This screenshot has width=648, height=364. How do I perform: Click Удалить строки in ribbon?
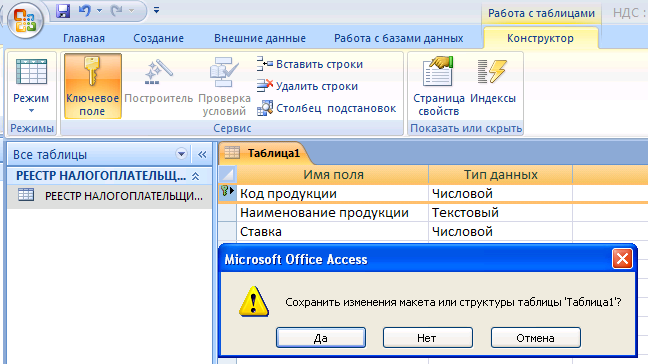click(x=307, y=86)
